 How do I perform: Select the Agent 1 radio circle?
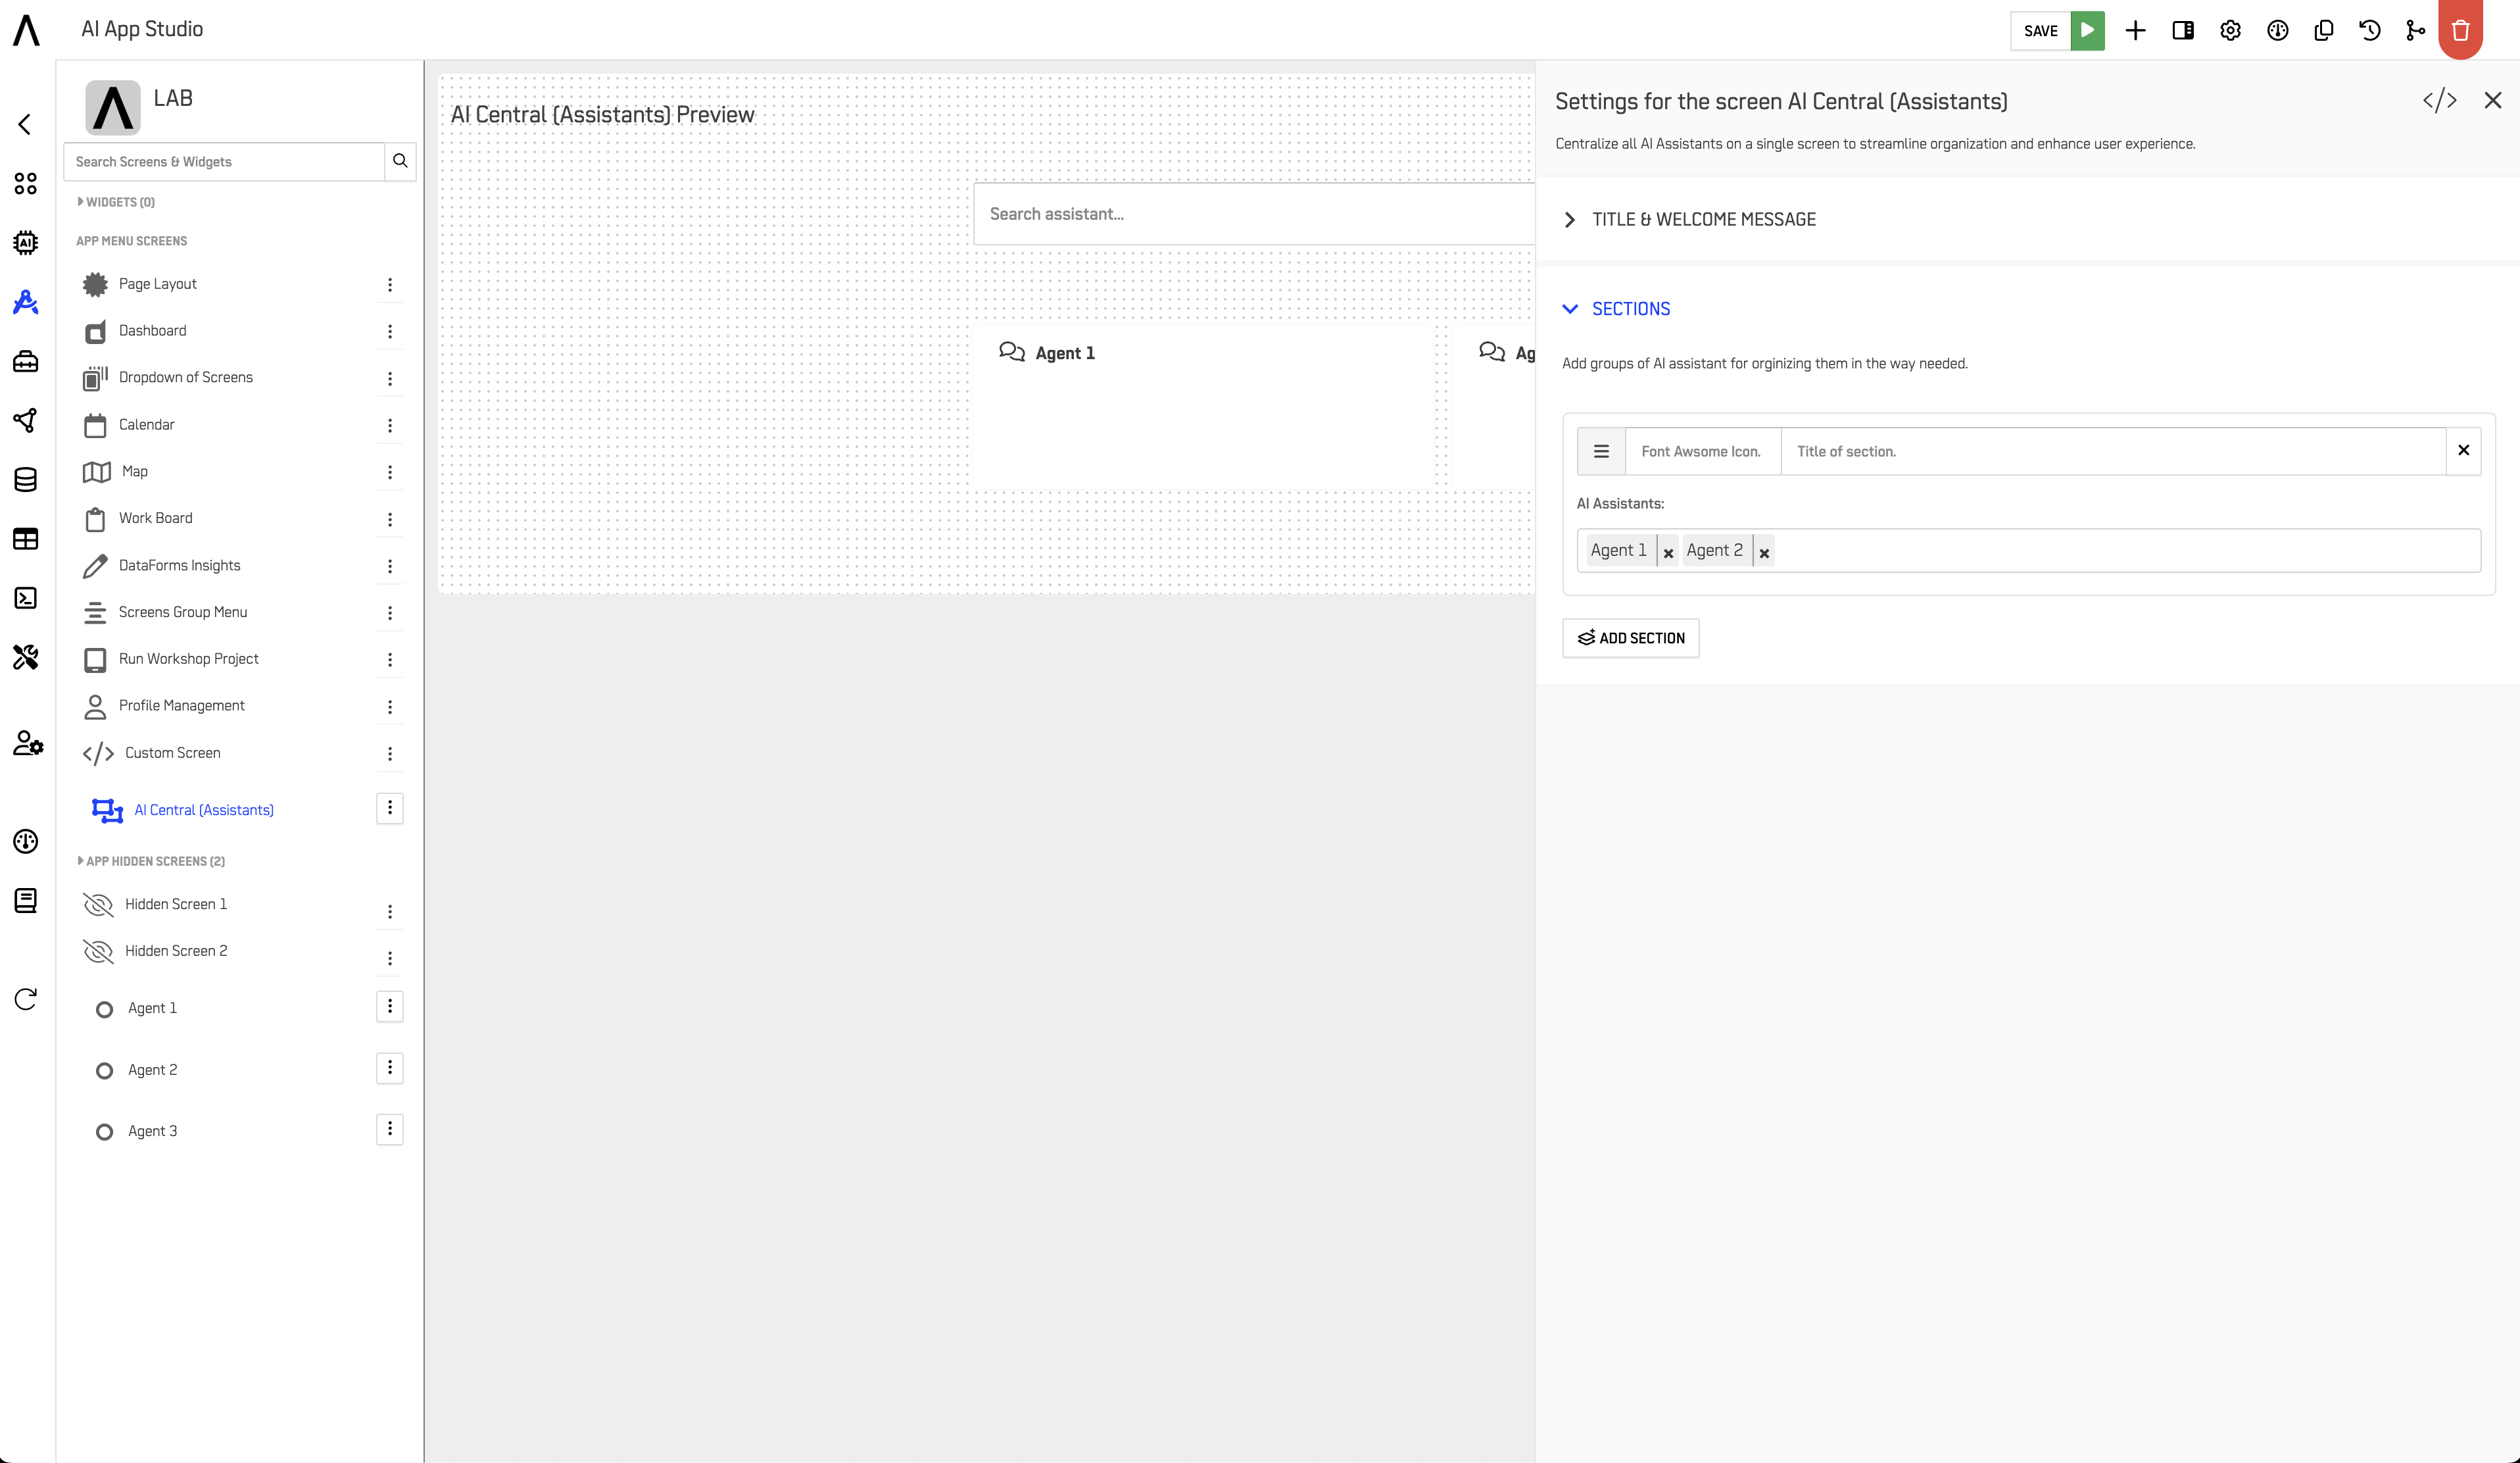[104, 1009]
